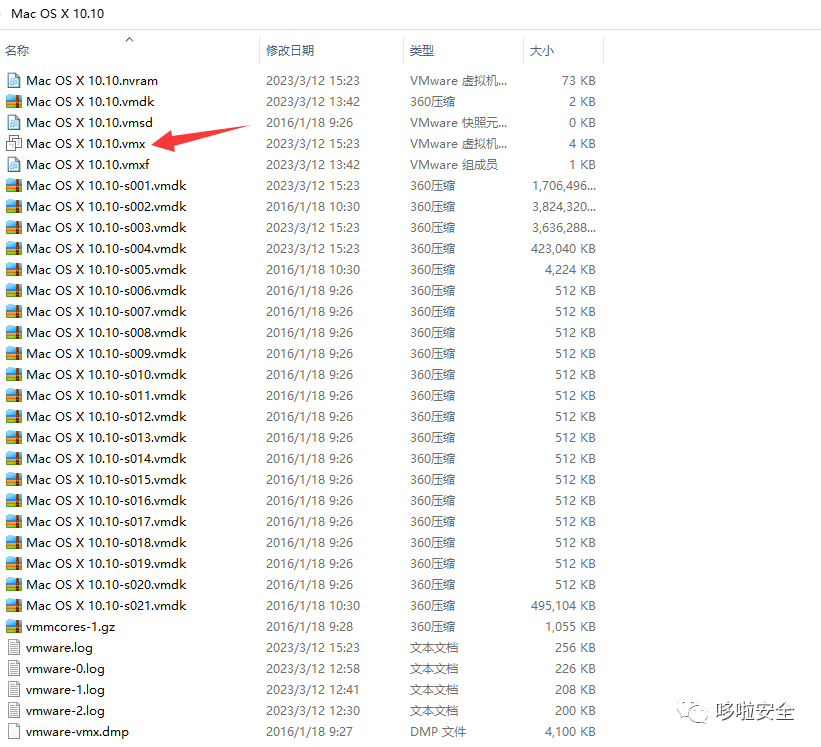This screenshot has height=747, width=821.
Task: Click the VMware 组成员 type of the vmxf file
Action: (x=453, y=164)
